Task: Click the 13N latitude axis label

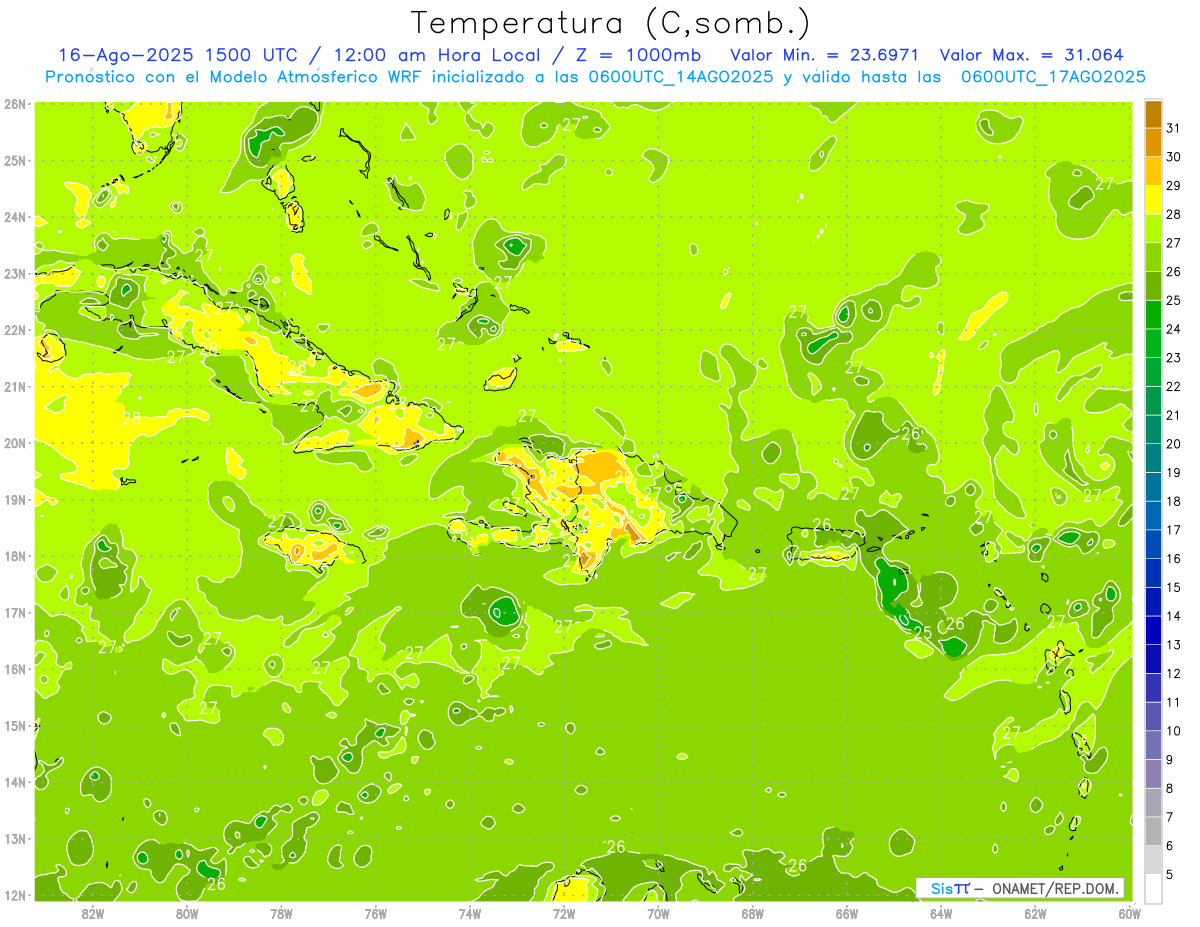Action: pos(15,839)
